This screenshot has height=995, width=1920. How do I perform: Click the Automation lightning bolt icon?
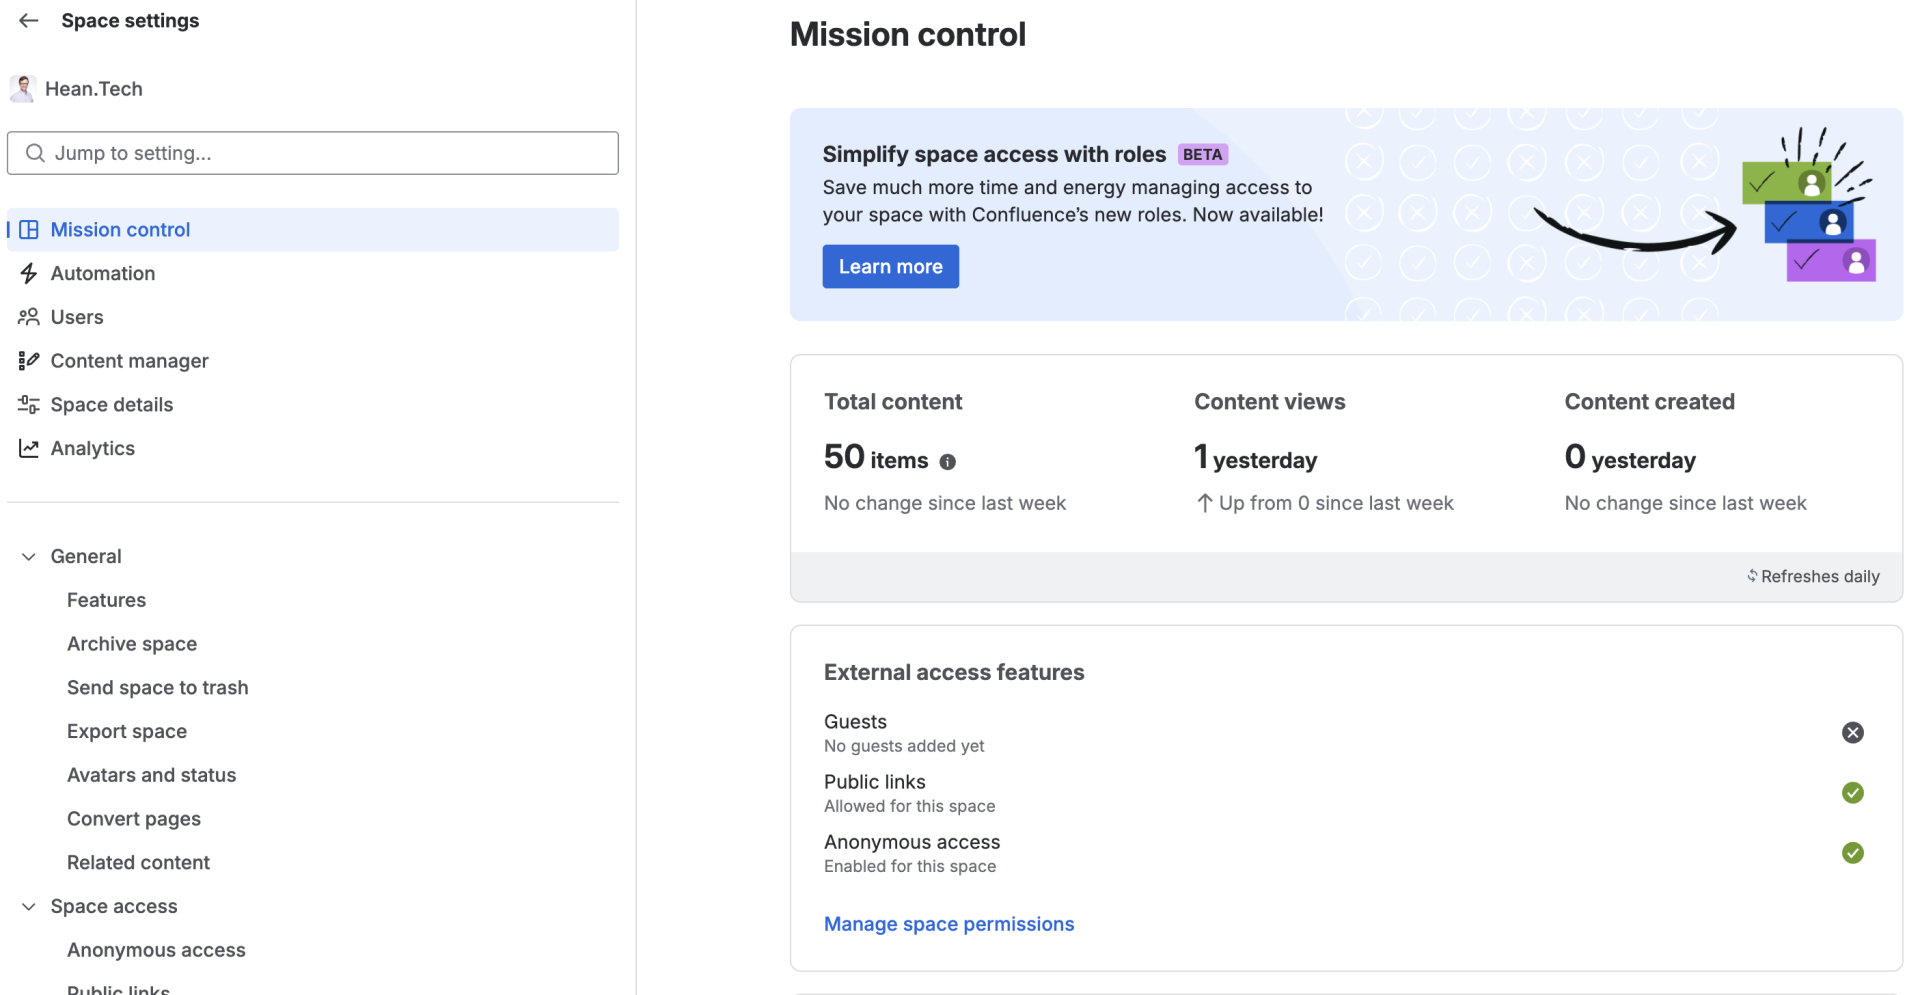point(29,274)
